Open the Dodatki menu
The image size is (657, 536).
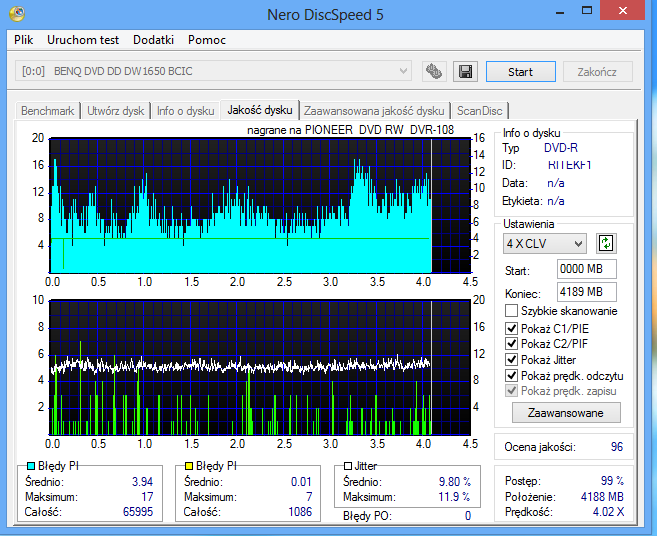pyautogui.click(x=153, y=40)
